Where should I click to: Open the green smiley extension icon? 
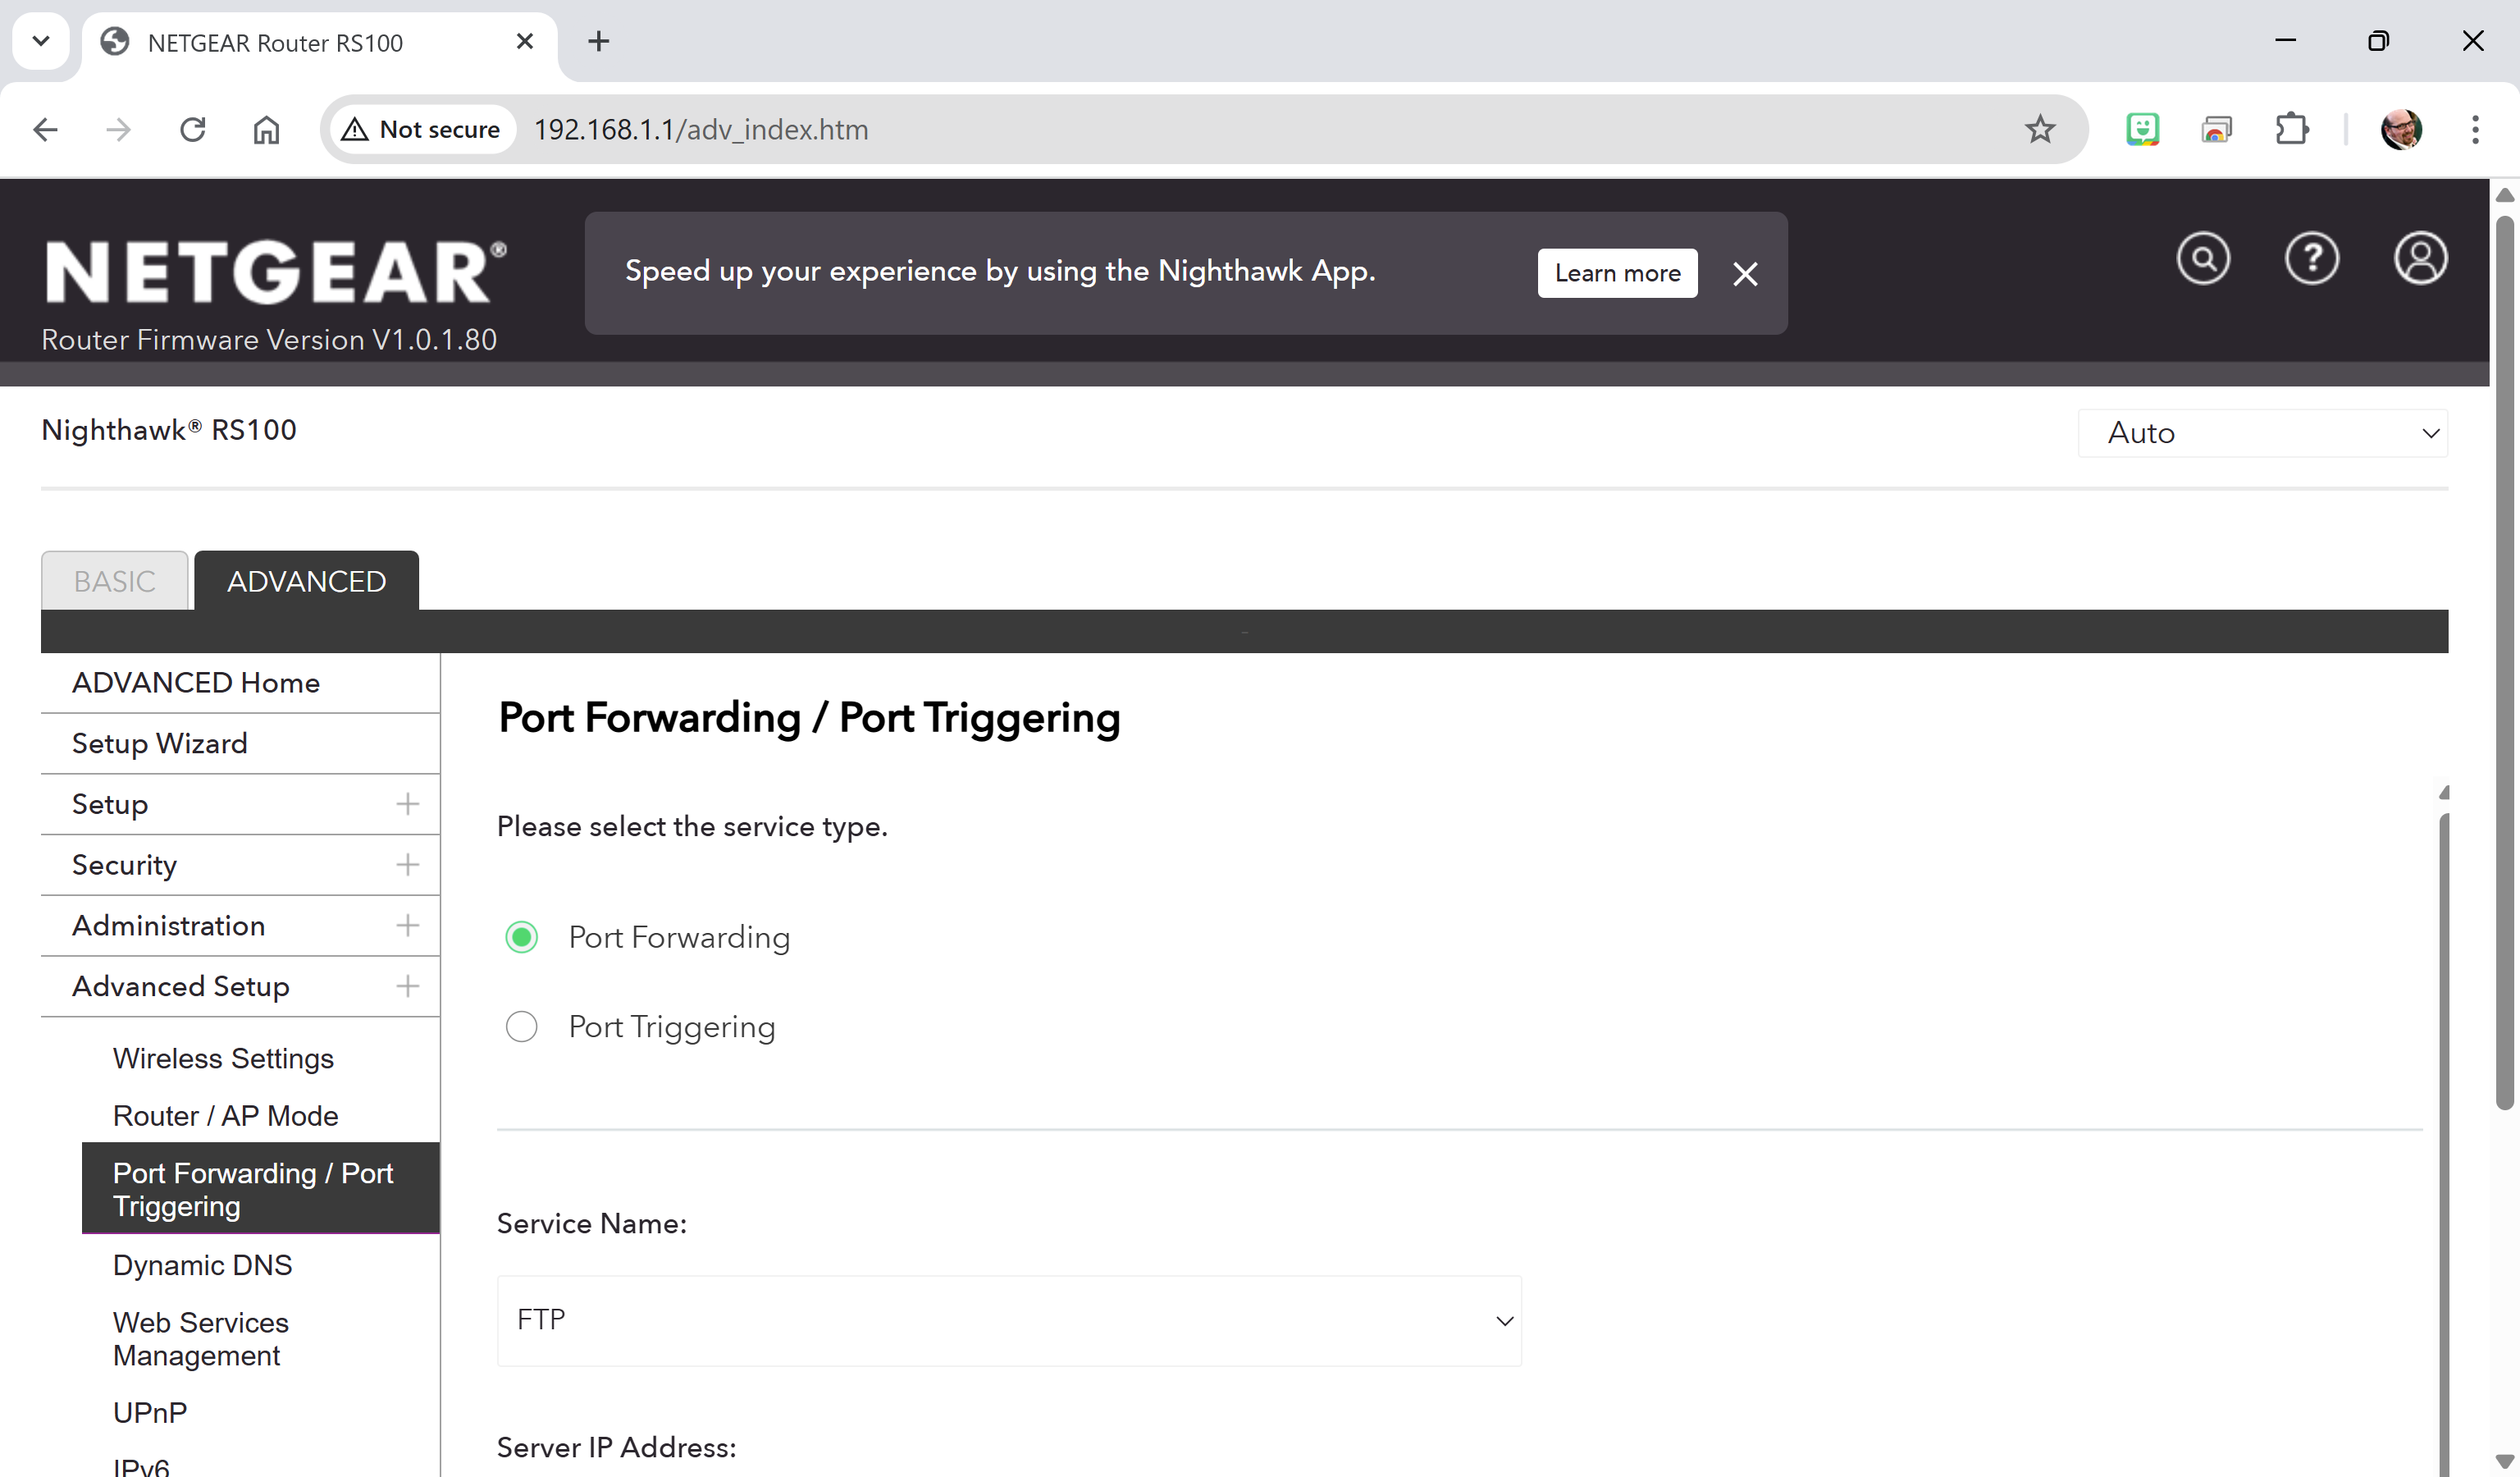pos(2142,129)
